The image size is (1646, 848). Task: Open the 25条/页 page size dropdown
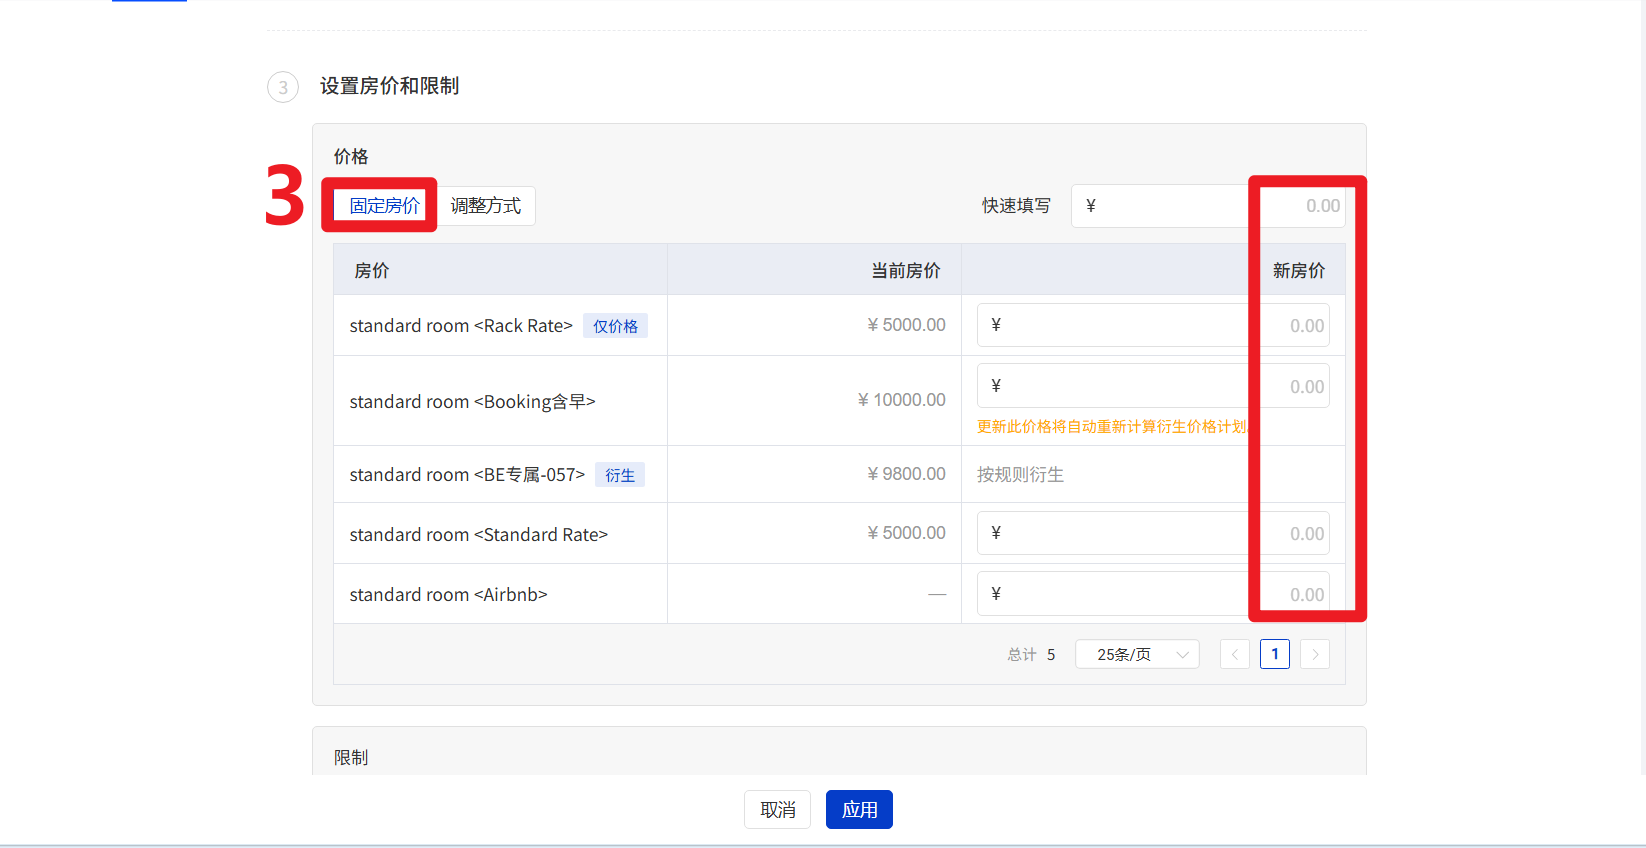point(1137,654)
